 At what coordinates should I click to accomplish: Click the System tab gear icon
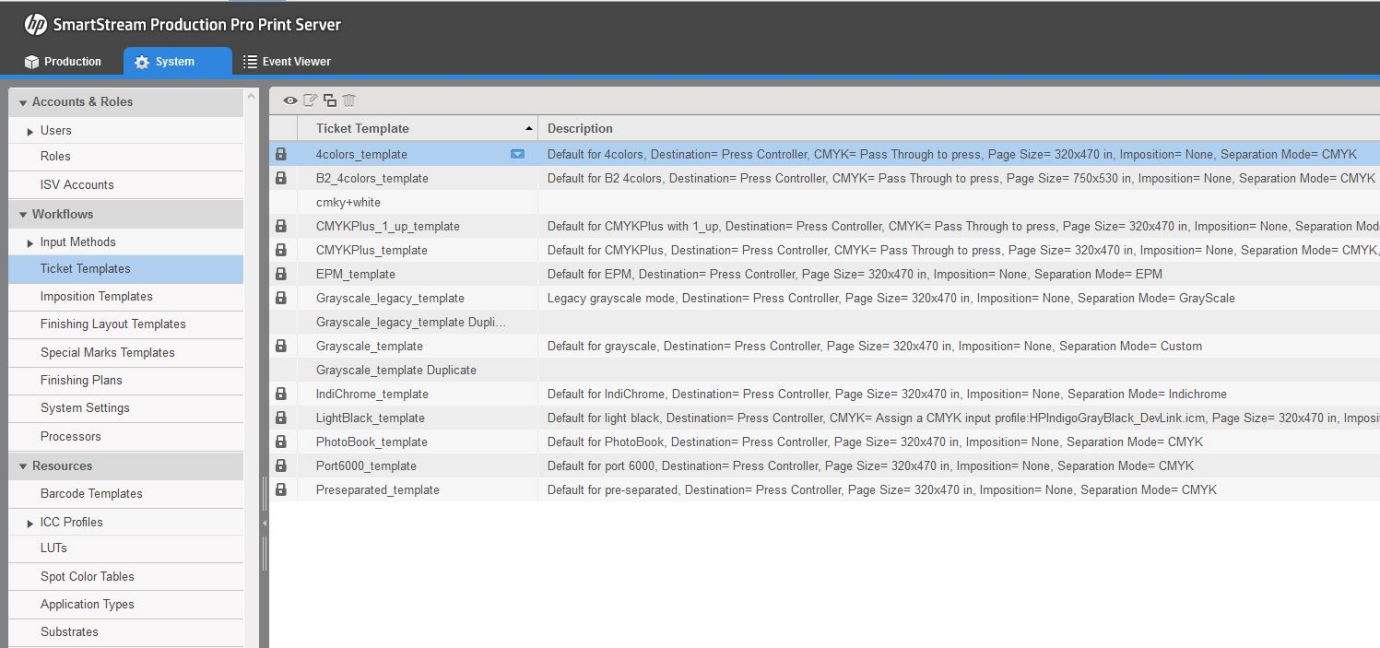pyautogui.click(x=142, y=62)
